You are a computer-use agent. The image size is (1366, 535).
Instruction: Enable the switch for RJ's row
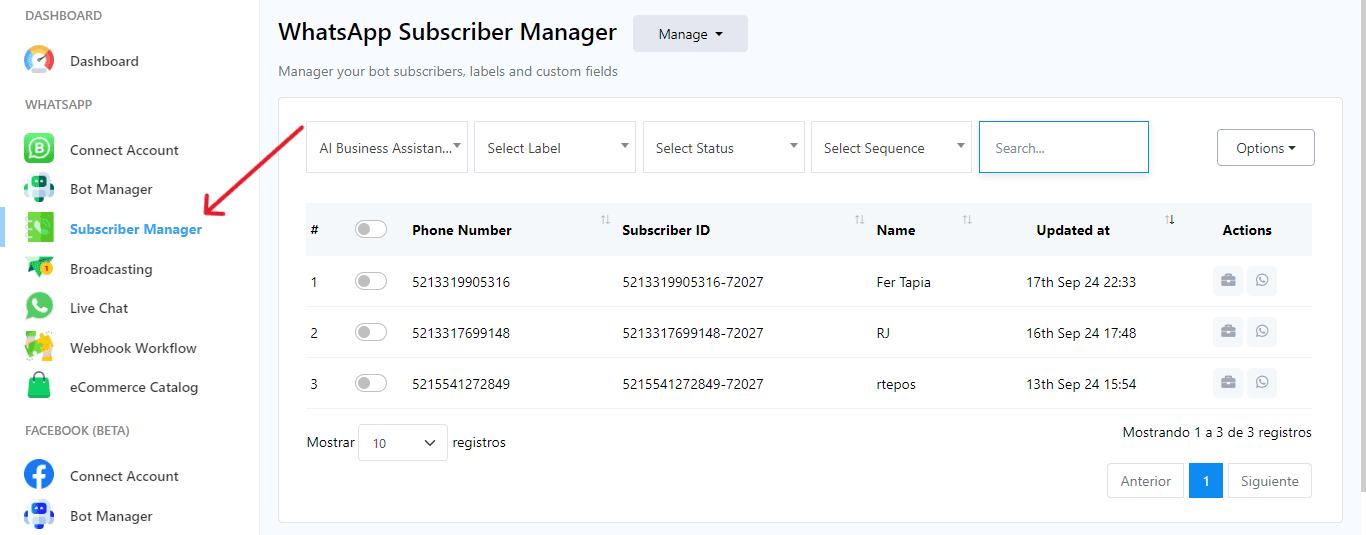(x=370, y=333)
